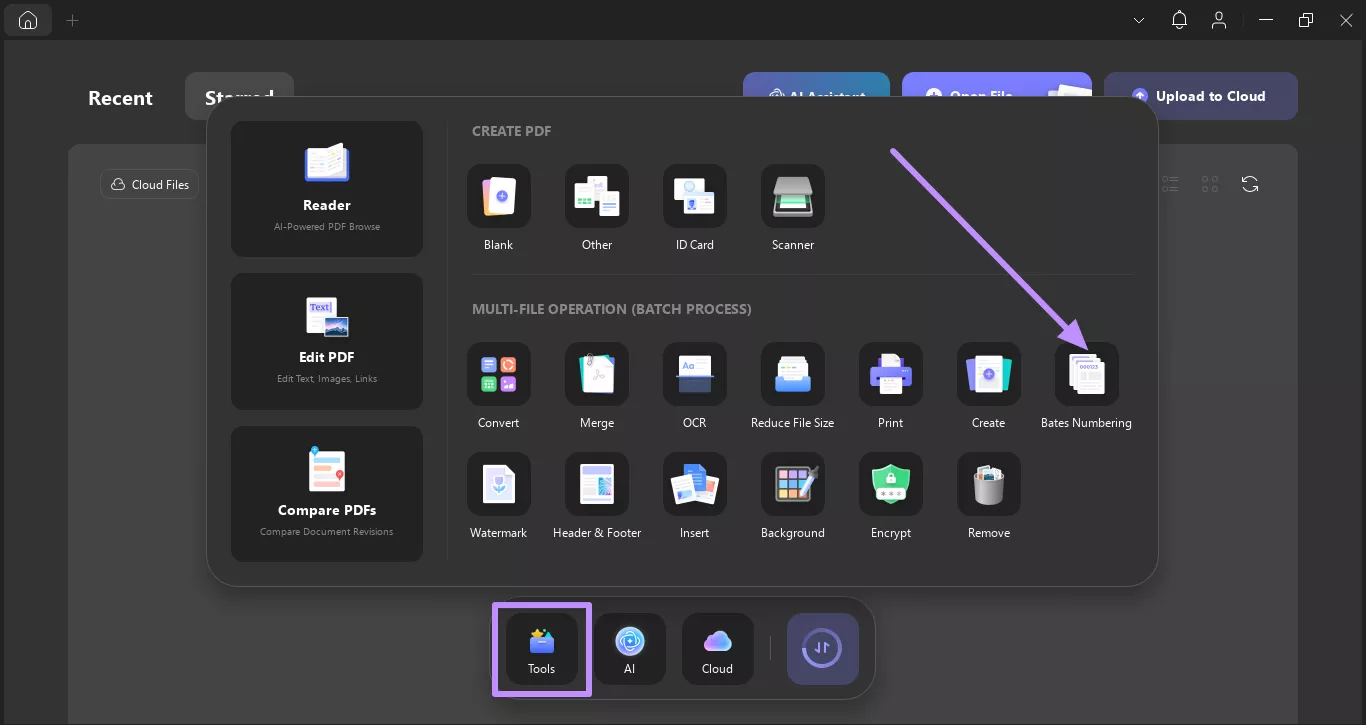Screen dimensions: 1366x725
Task: Select the Watermark tool
Action: coord(498,485)
